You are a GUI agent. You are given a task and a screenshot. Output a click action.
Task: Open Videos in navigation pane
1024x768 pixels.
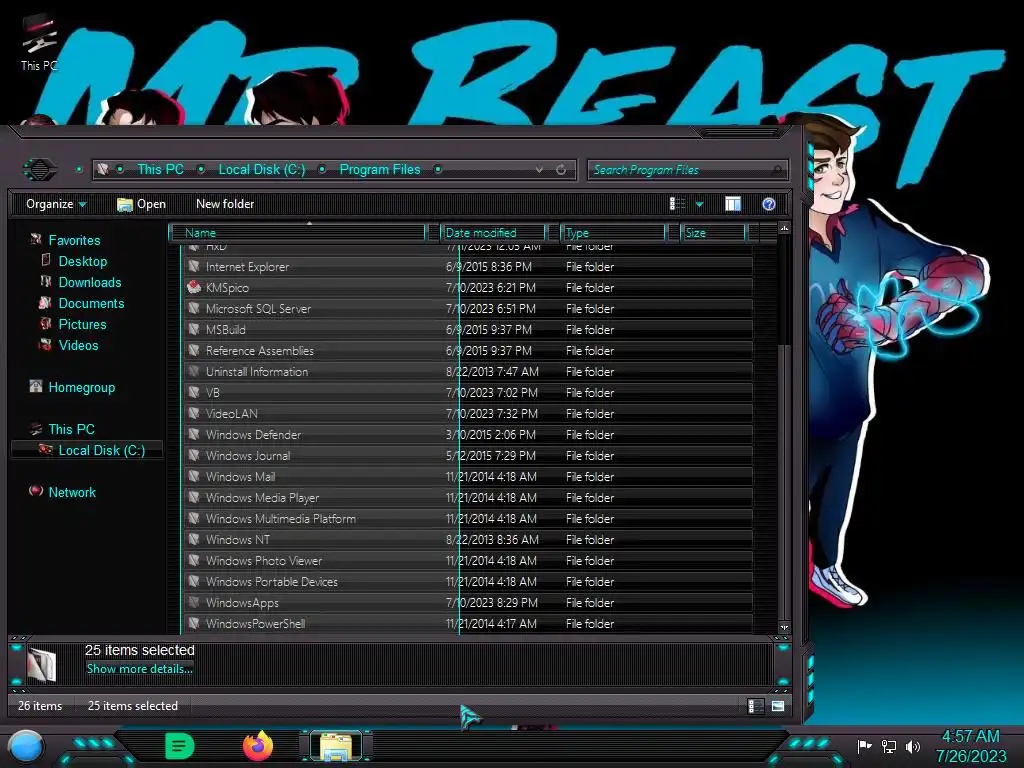(78, 345)
